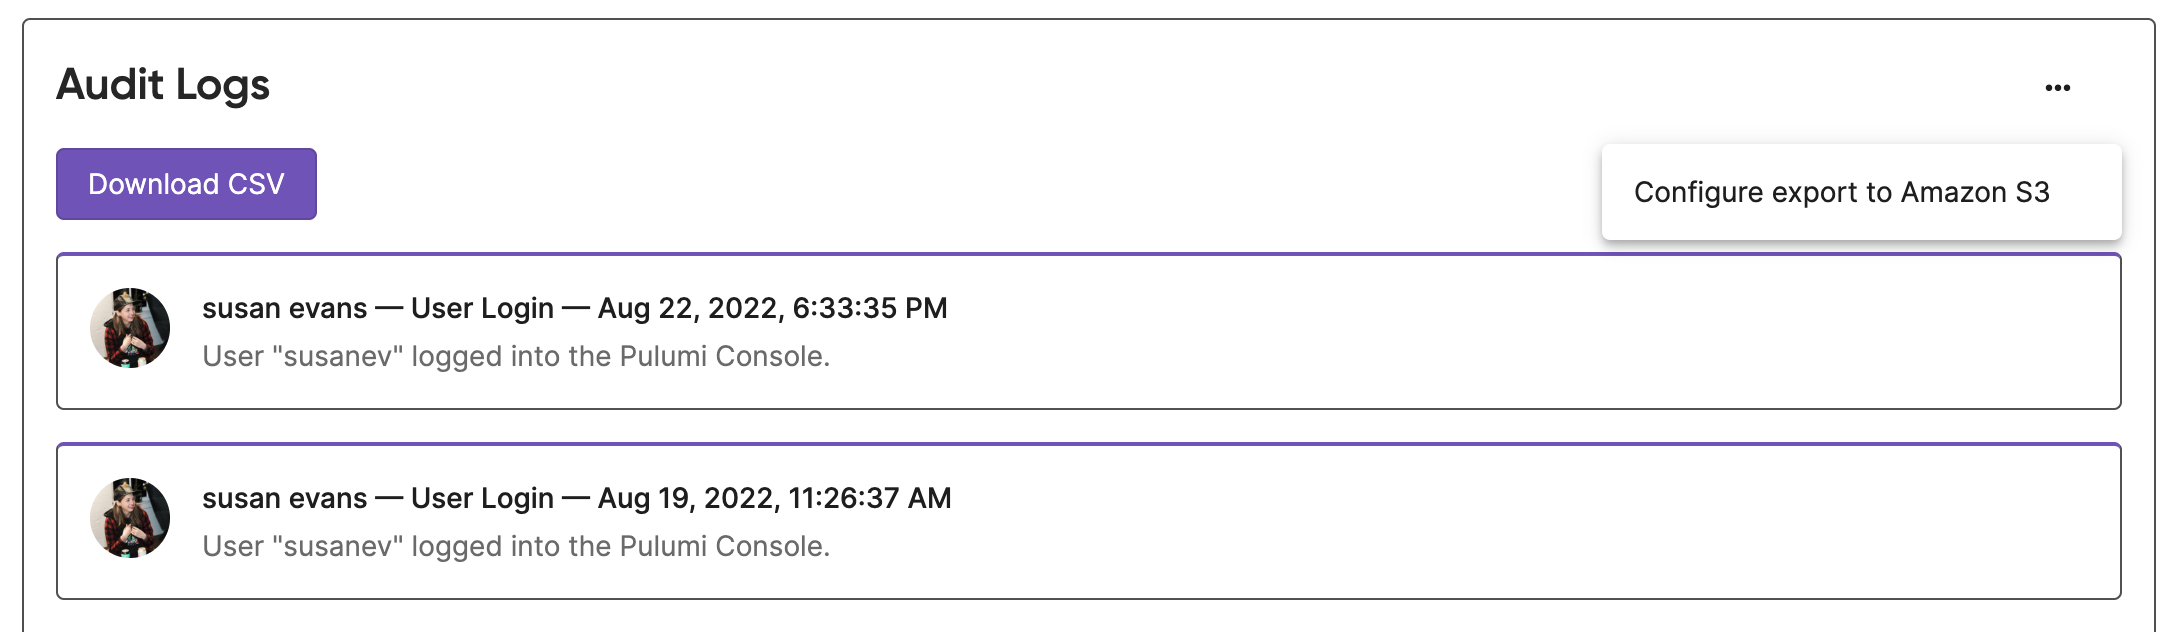
Task: Click the Aug 22, 2022, 6:33:35 PM timestamp
Action: click(x=772, y=308)
